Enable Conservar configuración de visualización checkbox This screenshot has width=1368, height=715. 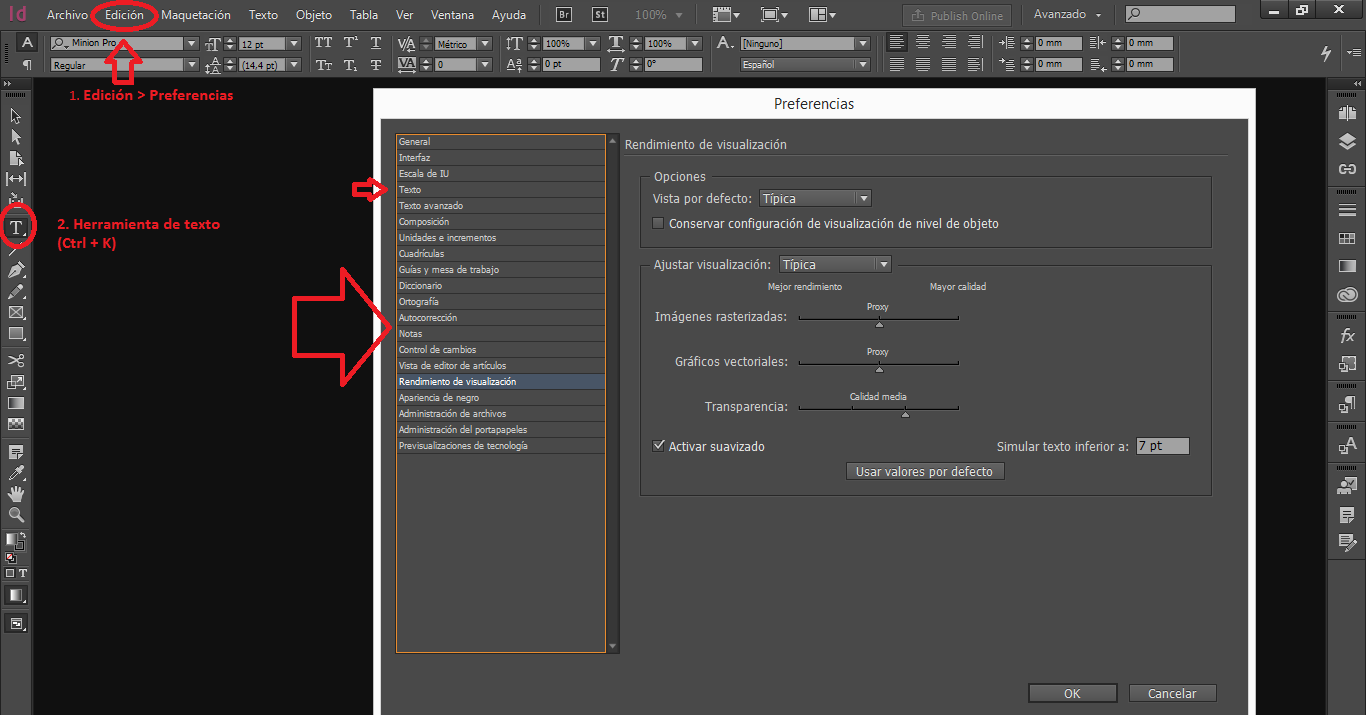click(658, 224)
